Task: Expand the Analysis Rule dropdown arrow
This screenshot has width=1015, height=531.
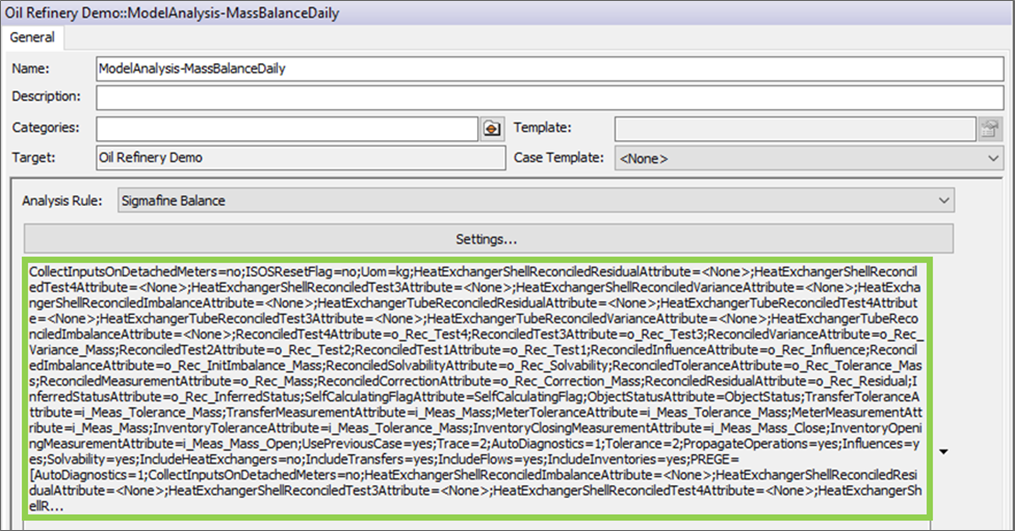Action: [x=943, y=201]
